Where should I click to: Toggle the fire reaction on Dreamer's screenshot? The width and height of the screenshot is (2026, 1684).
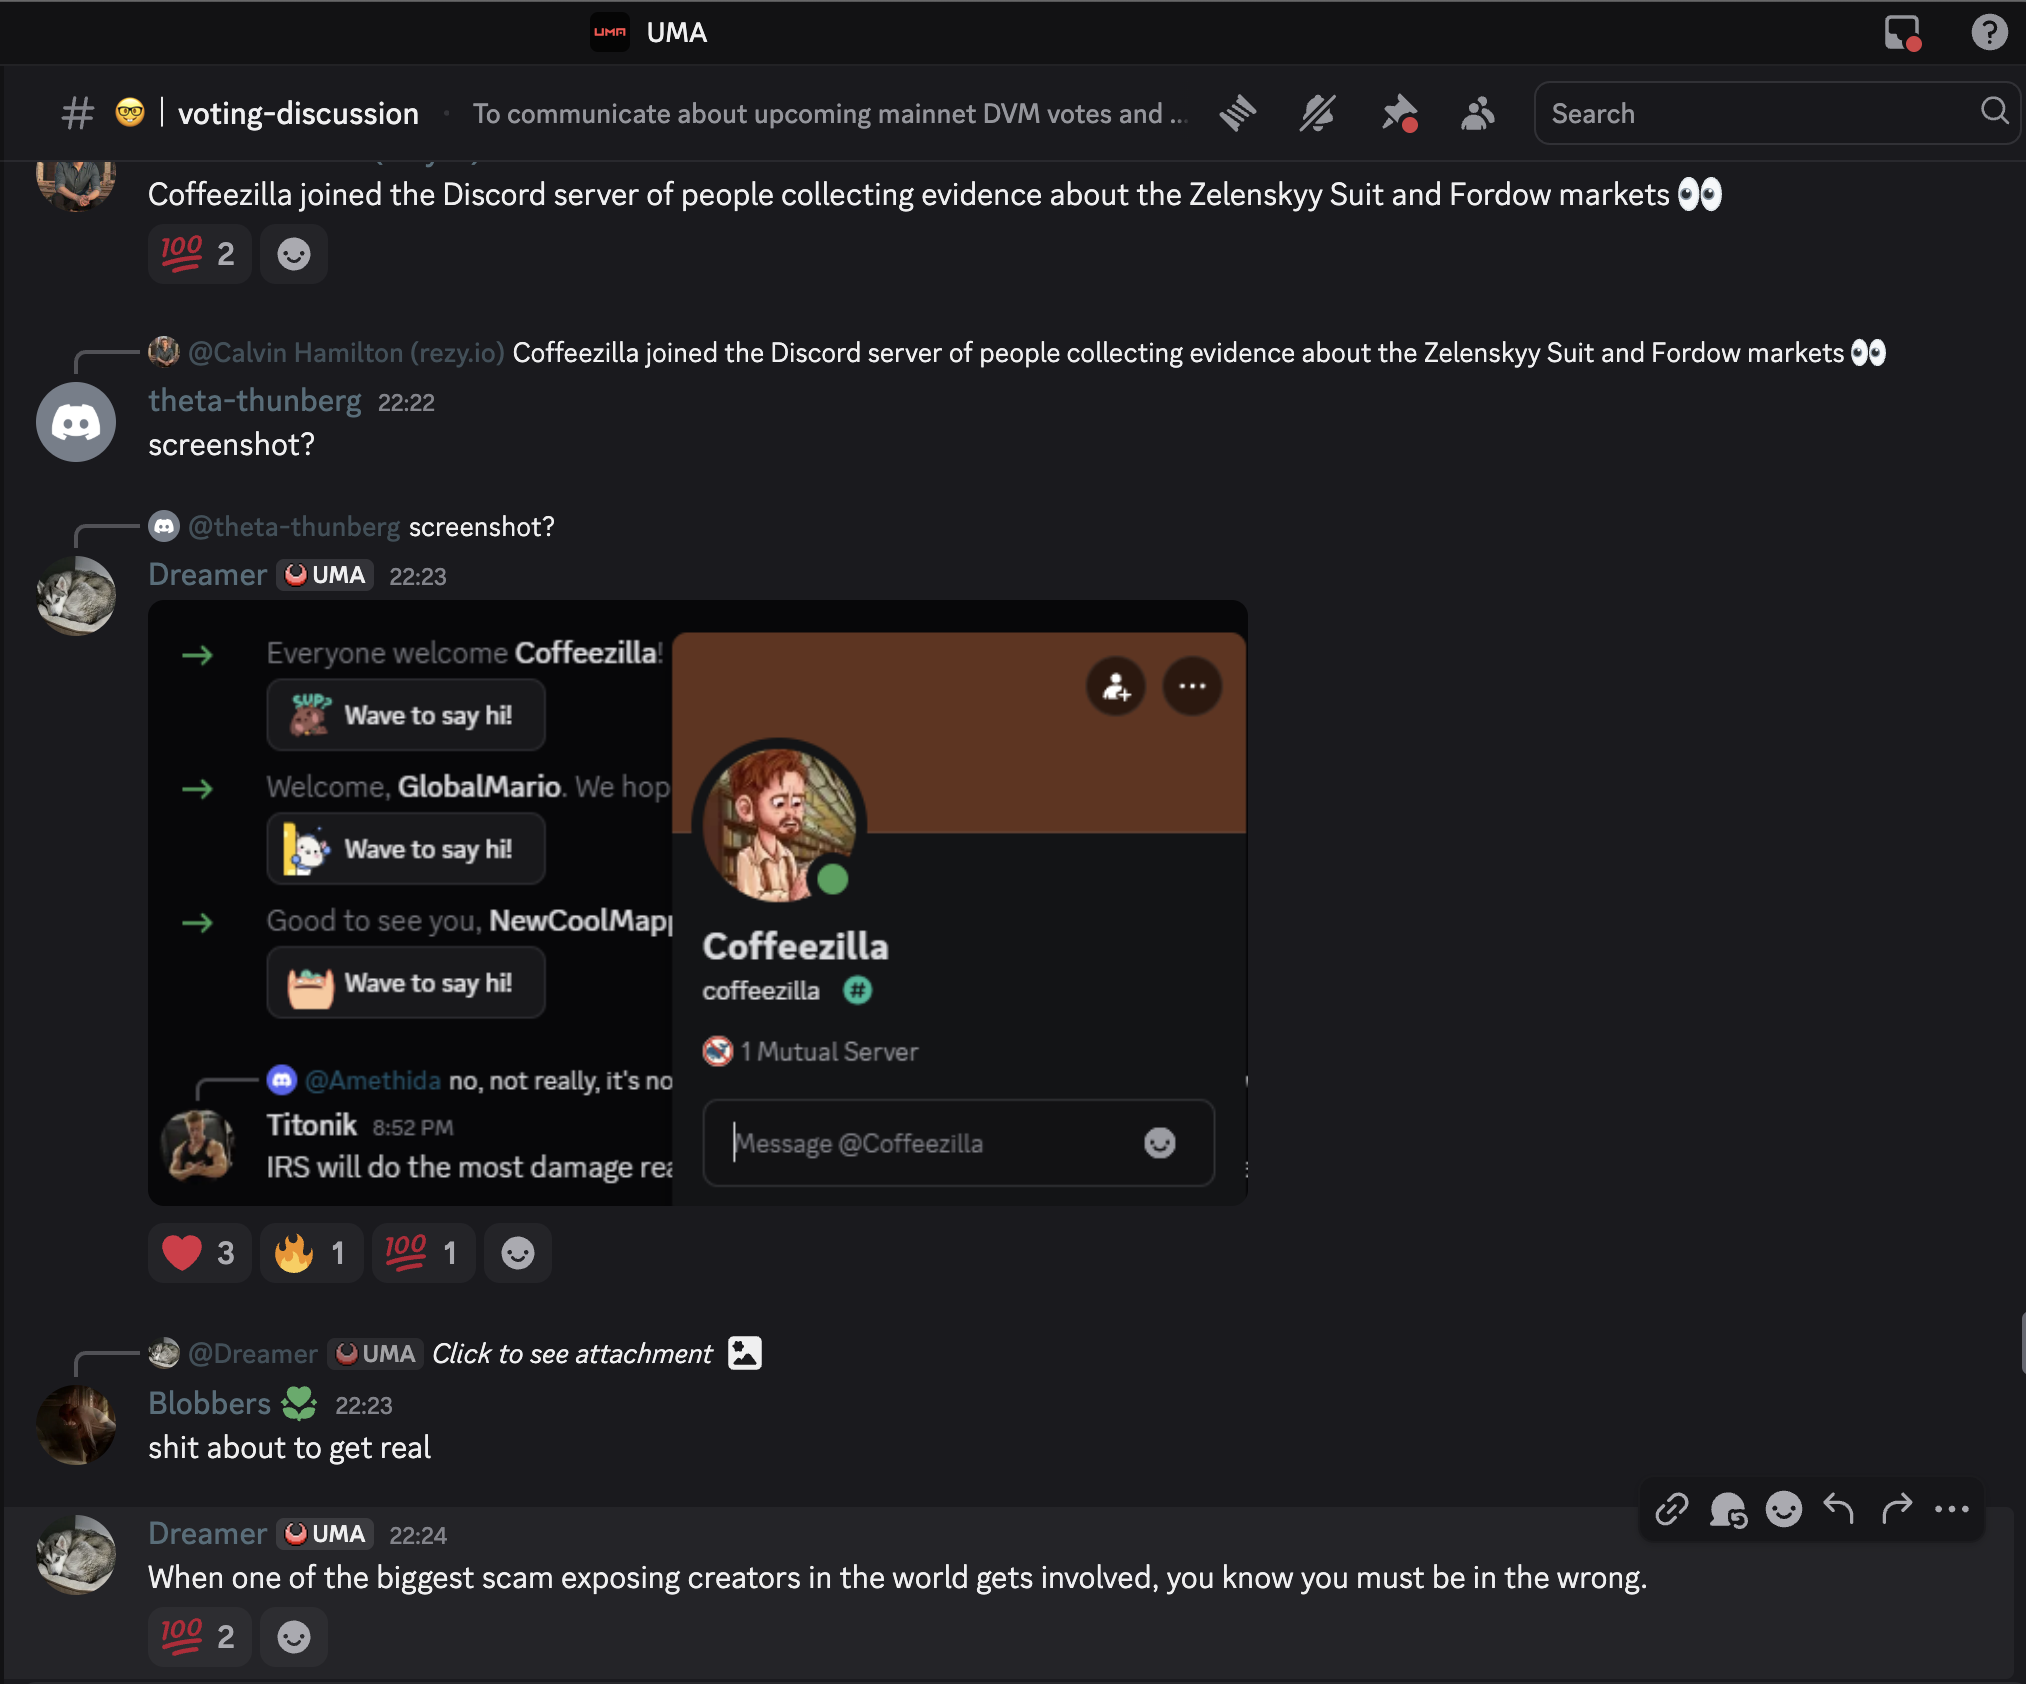click(x=311, y=1253)
